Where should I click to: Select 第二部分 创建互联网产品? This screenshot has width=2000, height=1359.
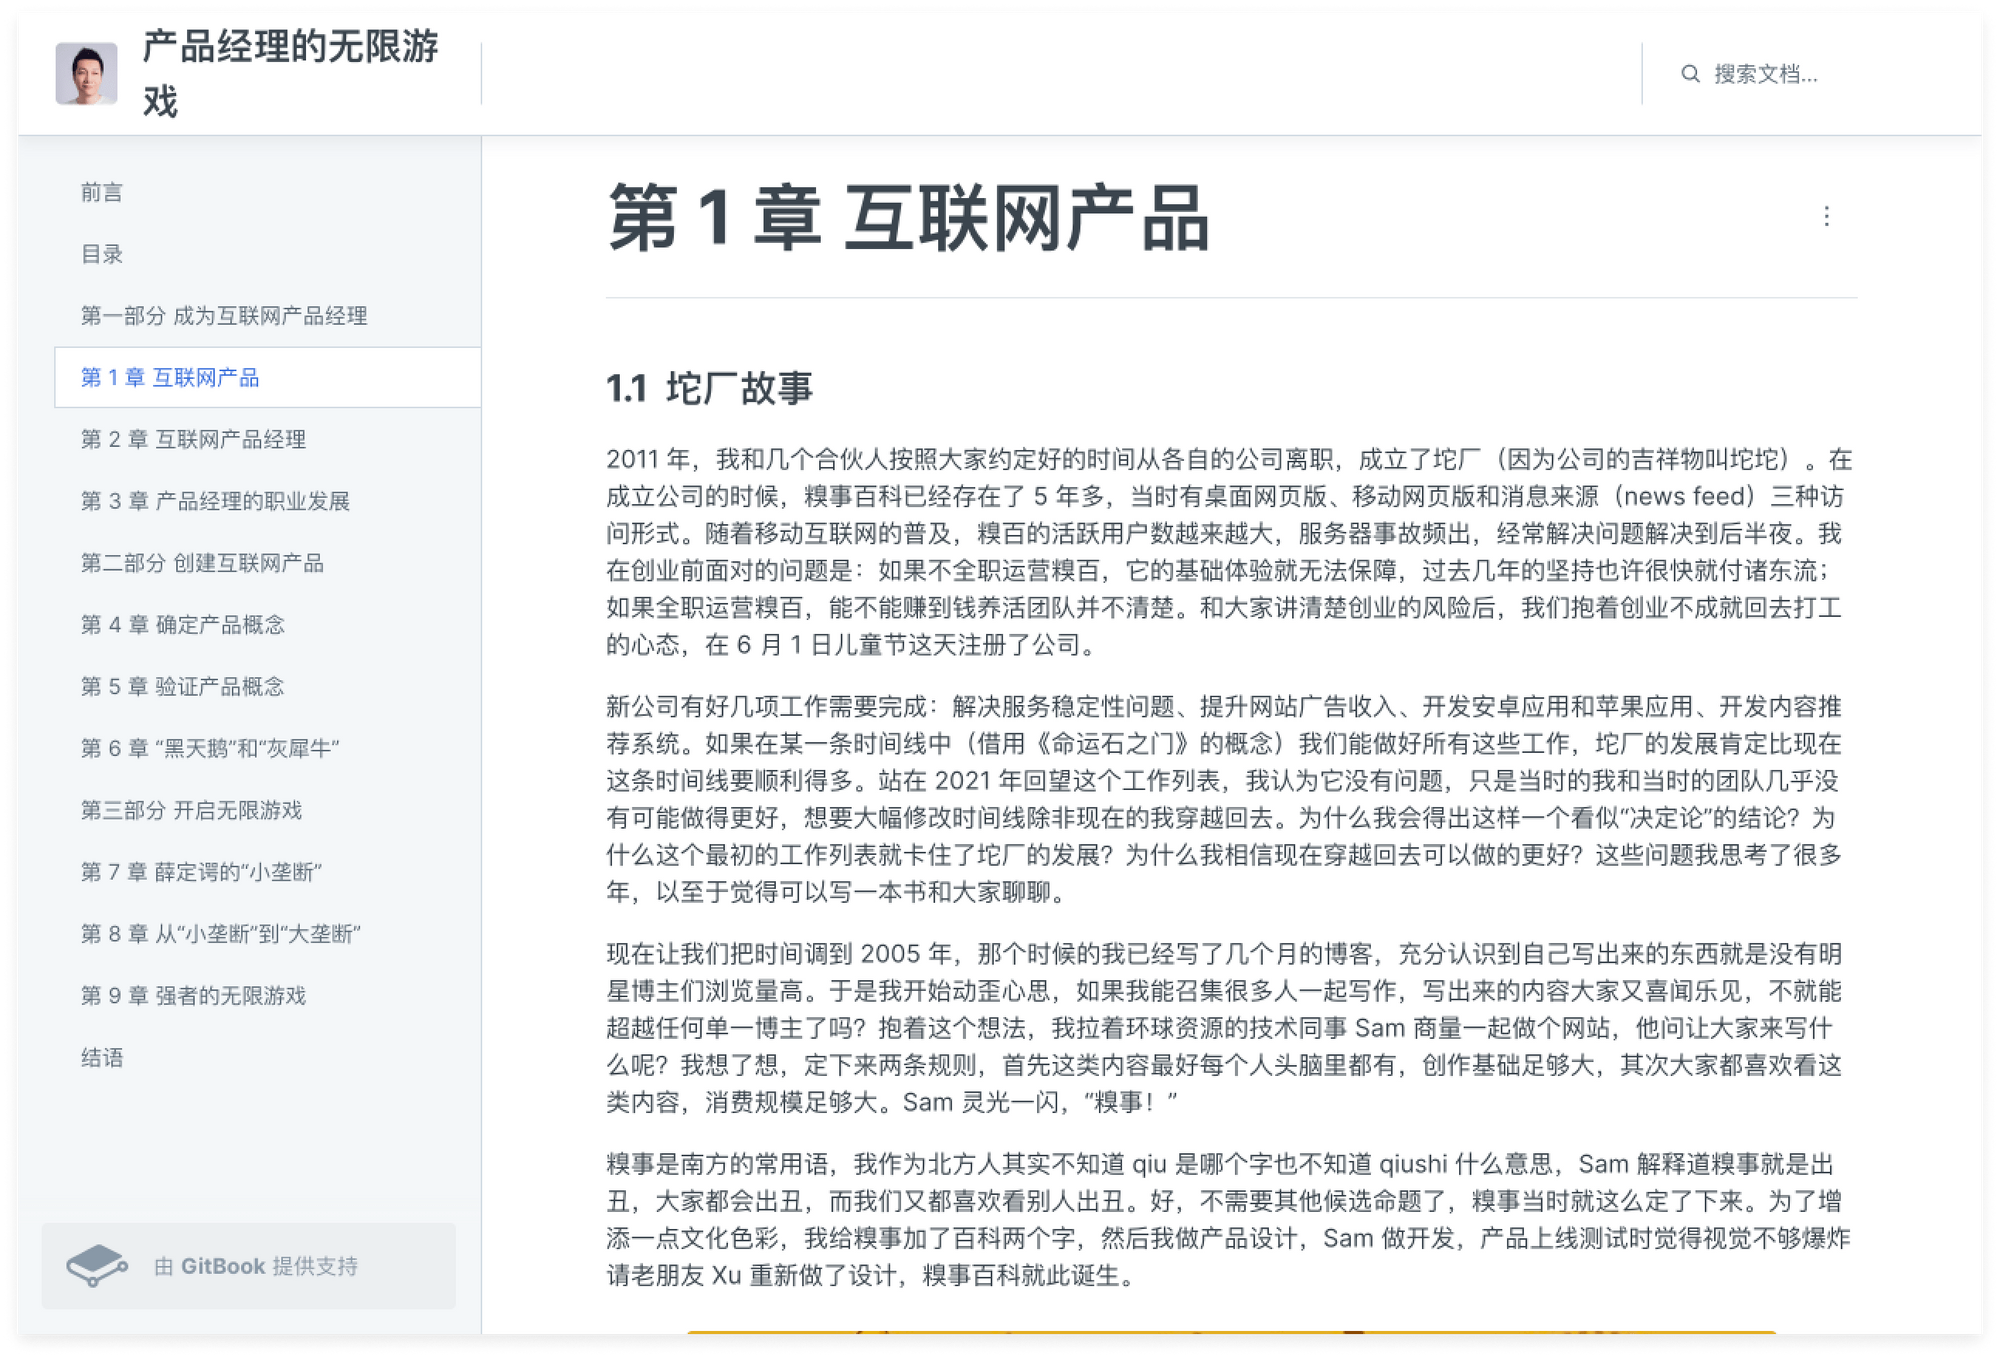tap(202, 563)
